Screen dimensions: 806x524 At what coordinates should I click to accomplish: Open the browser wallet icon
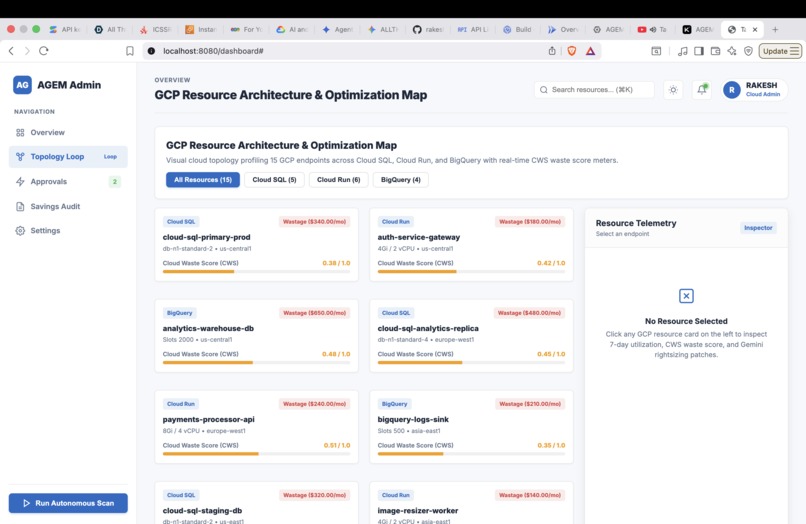point(715,51)
